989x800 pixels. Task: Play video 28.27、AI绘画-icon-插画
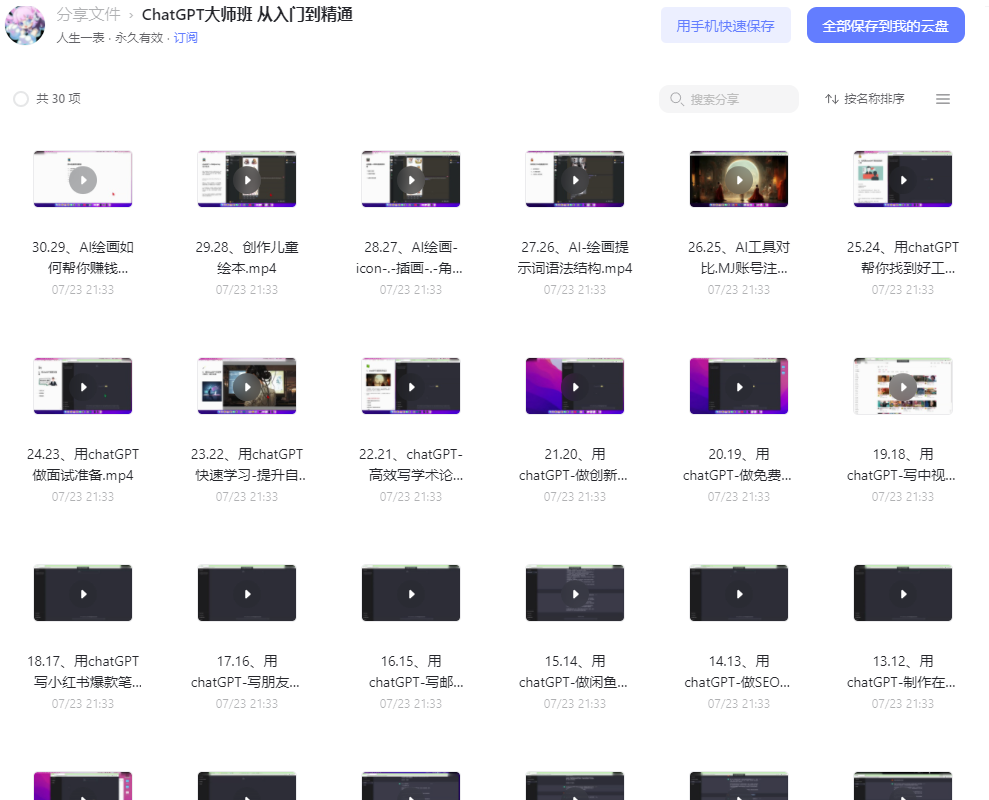pos(411,179)
